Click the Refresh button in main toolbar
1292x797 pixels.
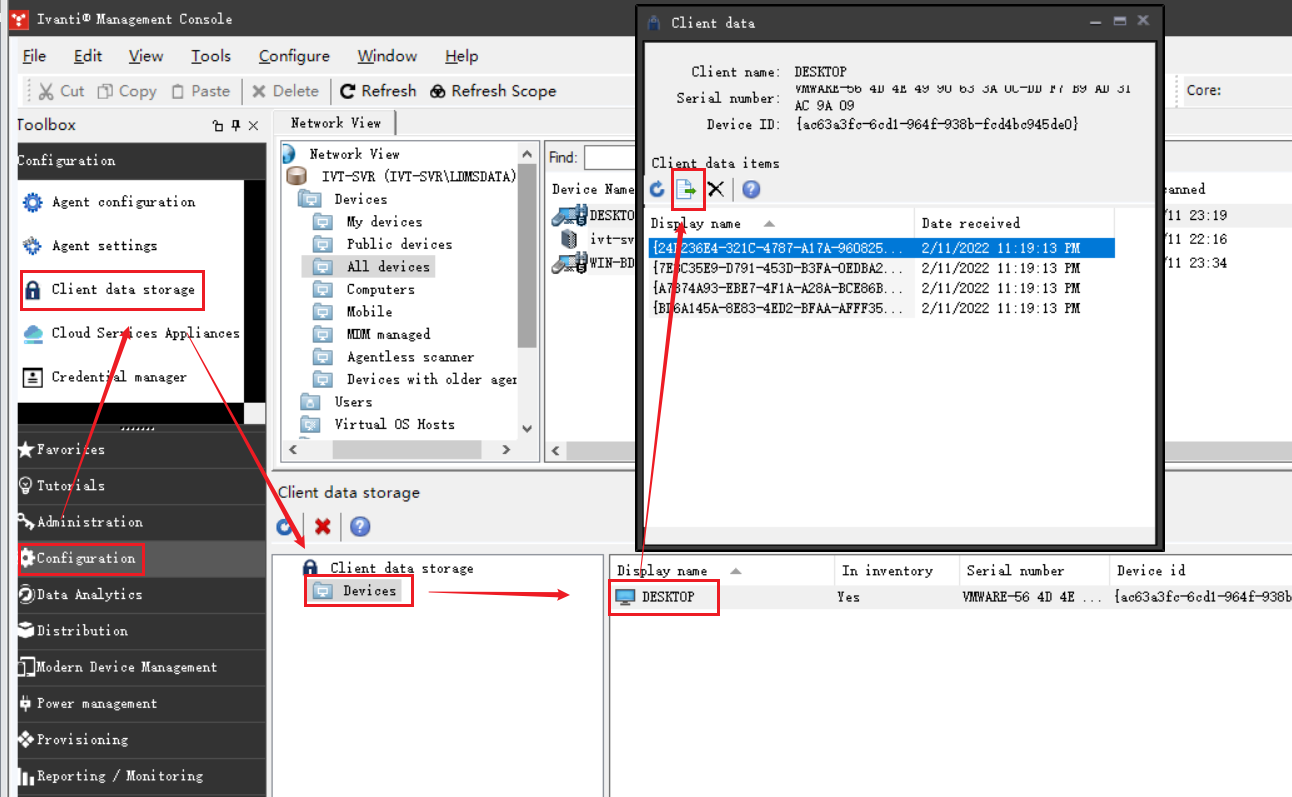[378, 91]
